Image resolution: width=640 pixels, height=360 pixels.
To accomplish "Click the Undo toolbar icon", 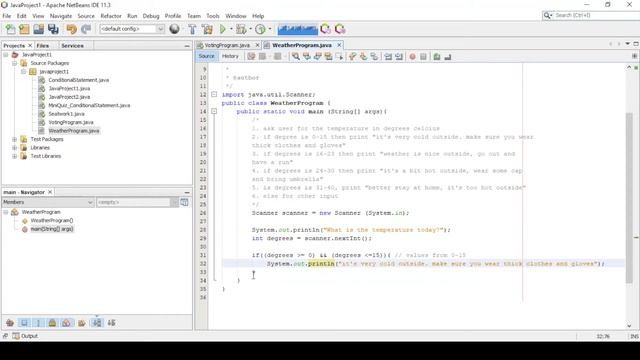I will [x=71, y=29].
